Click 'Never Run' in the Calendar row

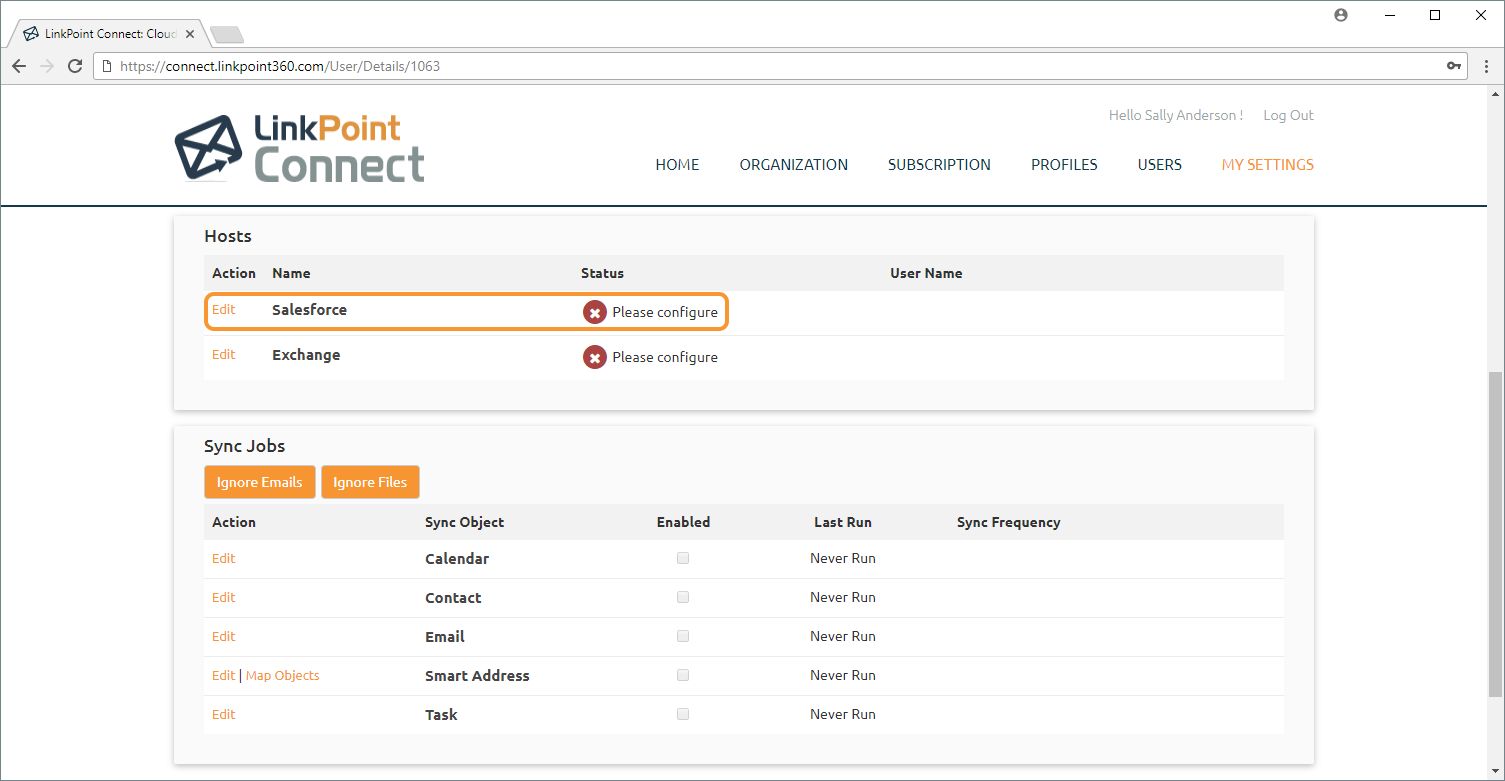tap(843, 558)
